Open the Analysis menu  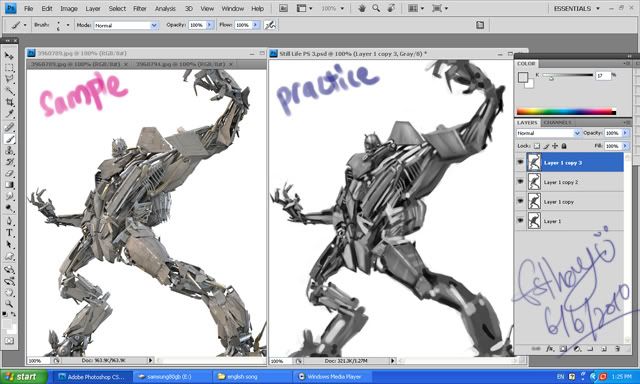pyautogui.click(x=165, y=8)
